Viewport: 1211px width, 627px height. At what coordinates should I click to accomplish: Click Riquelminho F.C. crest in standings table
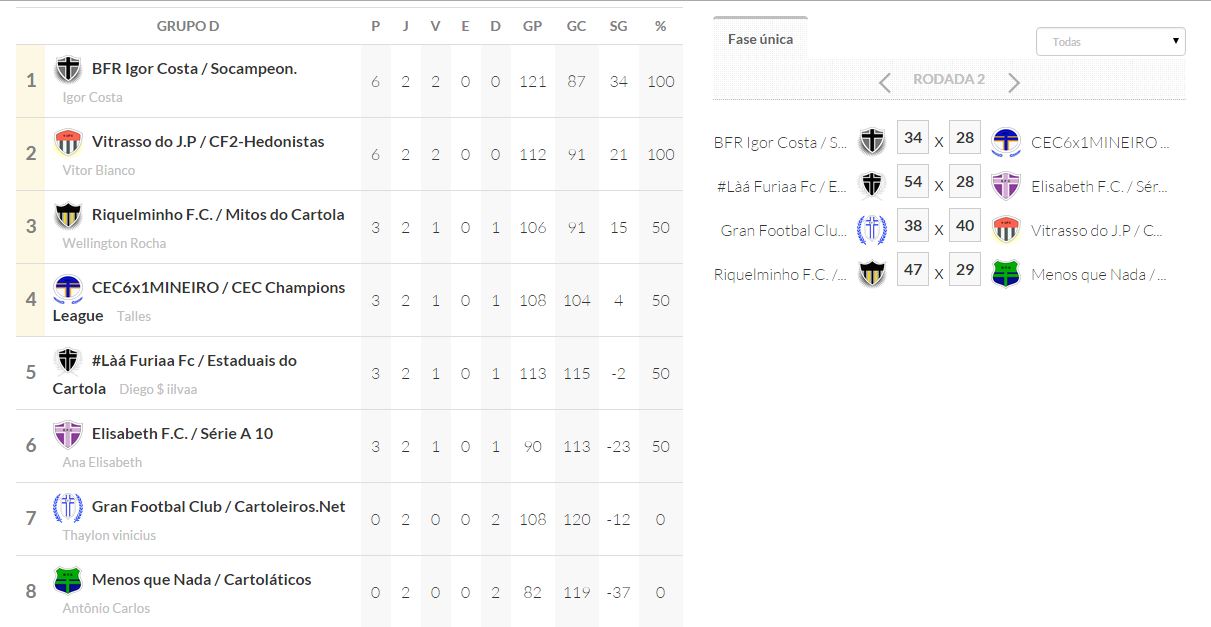click(x=68, y=216)
